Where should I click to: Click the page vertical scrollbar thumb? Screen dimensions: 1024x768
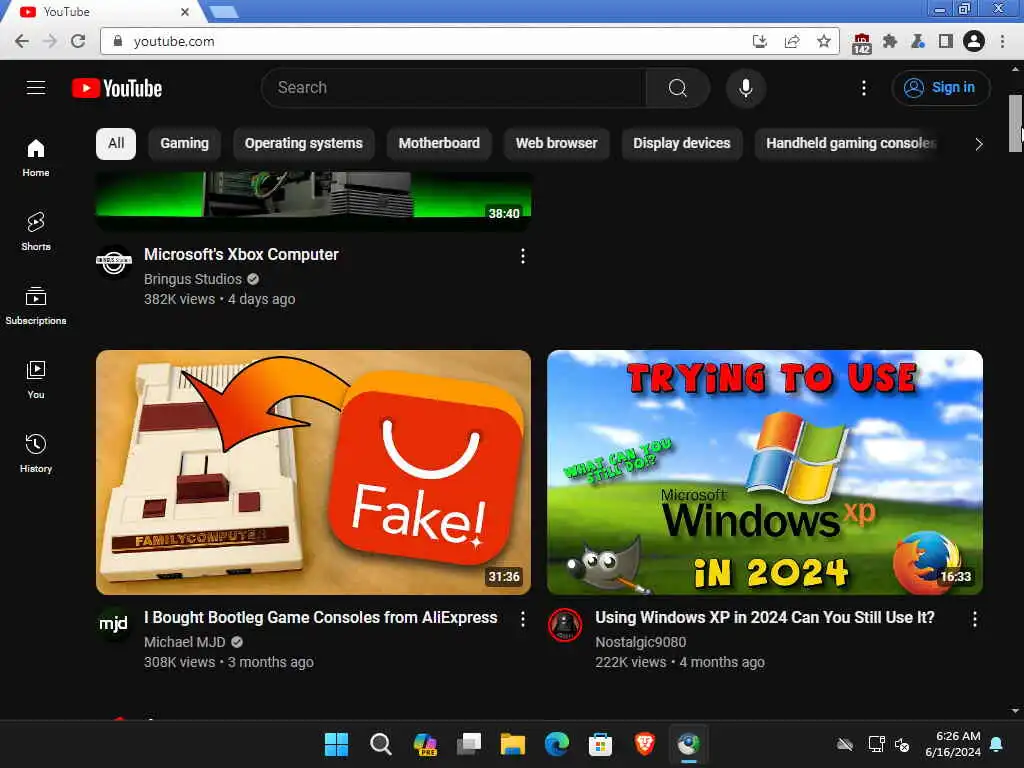(1015, 123)
